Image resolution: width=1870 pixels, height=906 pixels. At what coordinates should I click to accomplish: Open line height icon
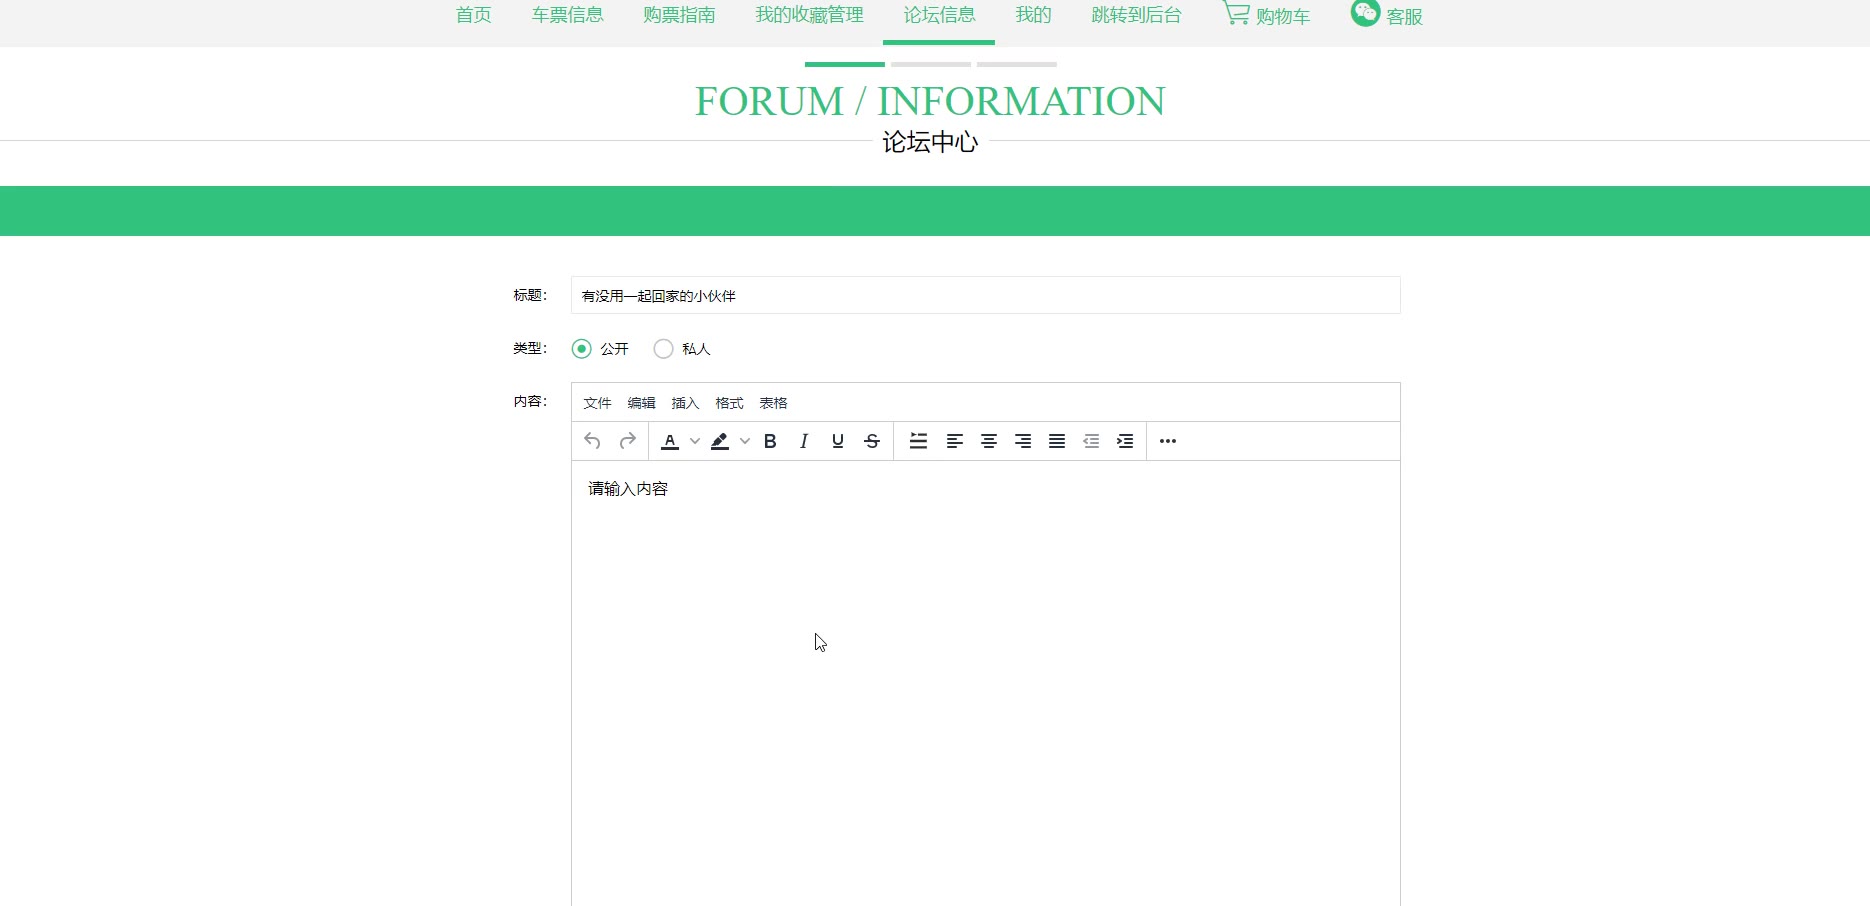point(918,441)
